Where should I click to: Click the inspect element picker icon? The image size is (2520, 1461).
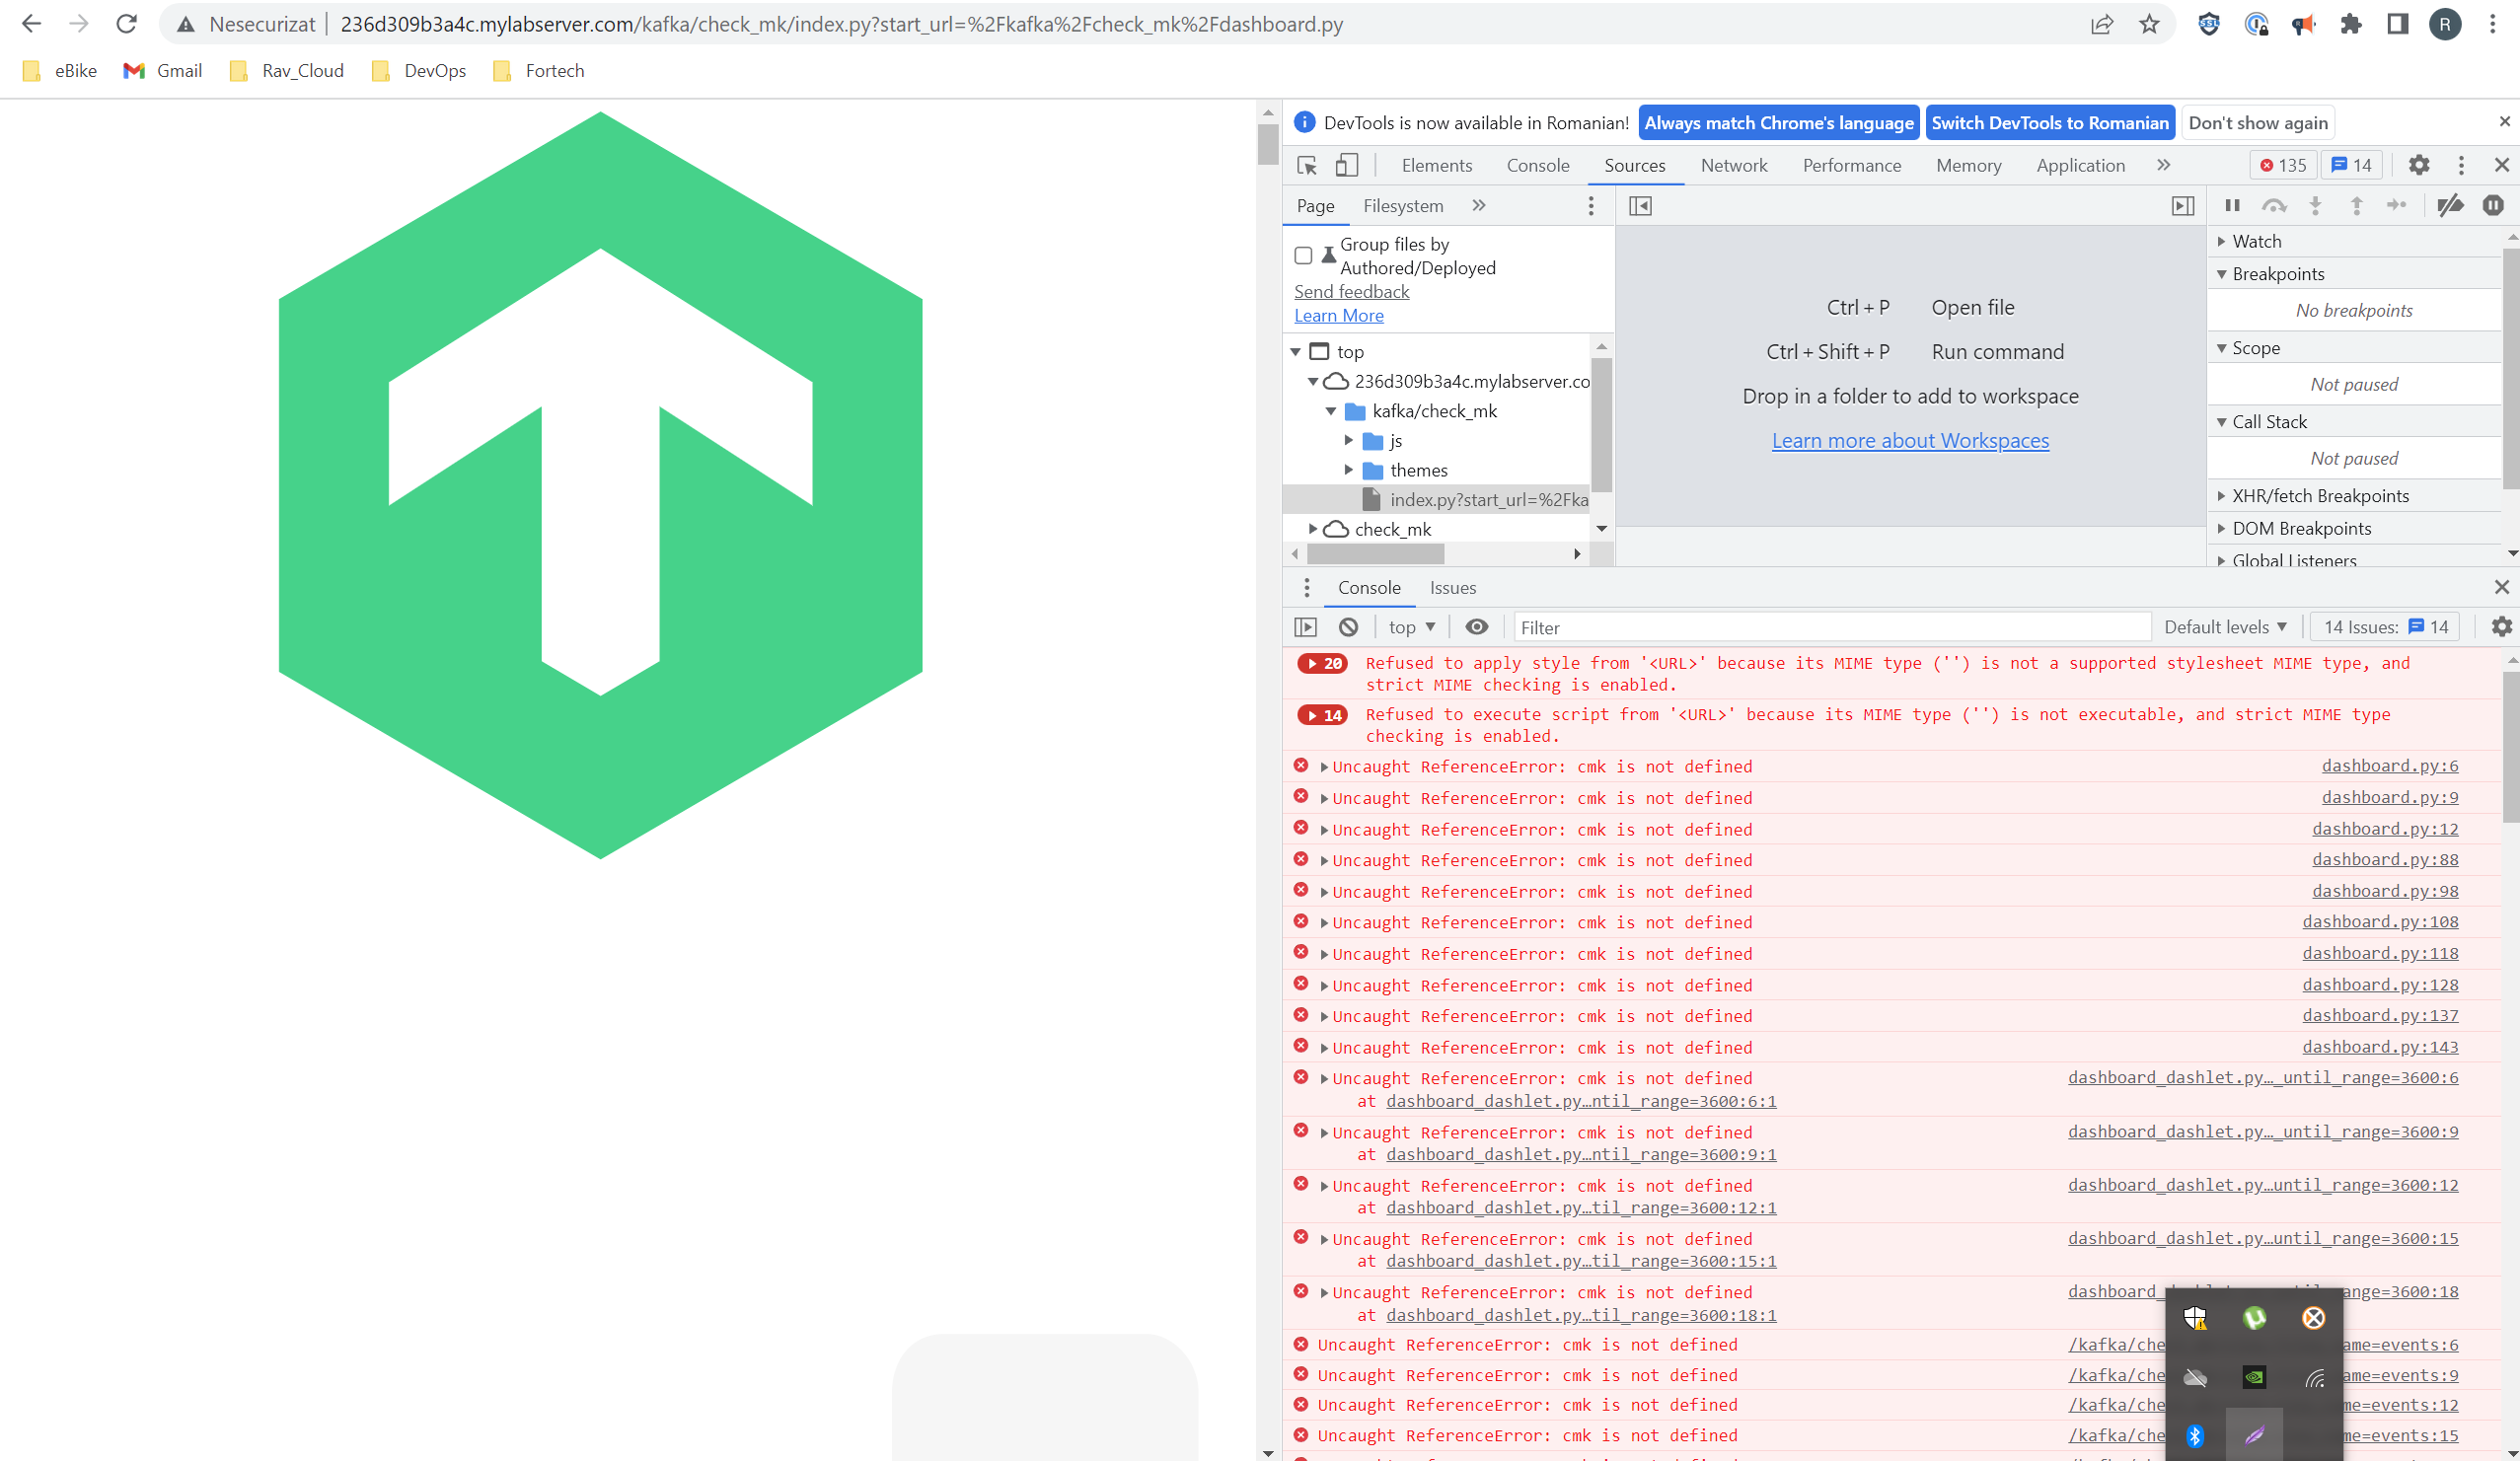coord(1306,166)
